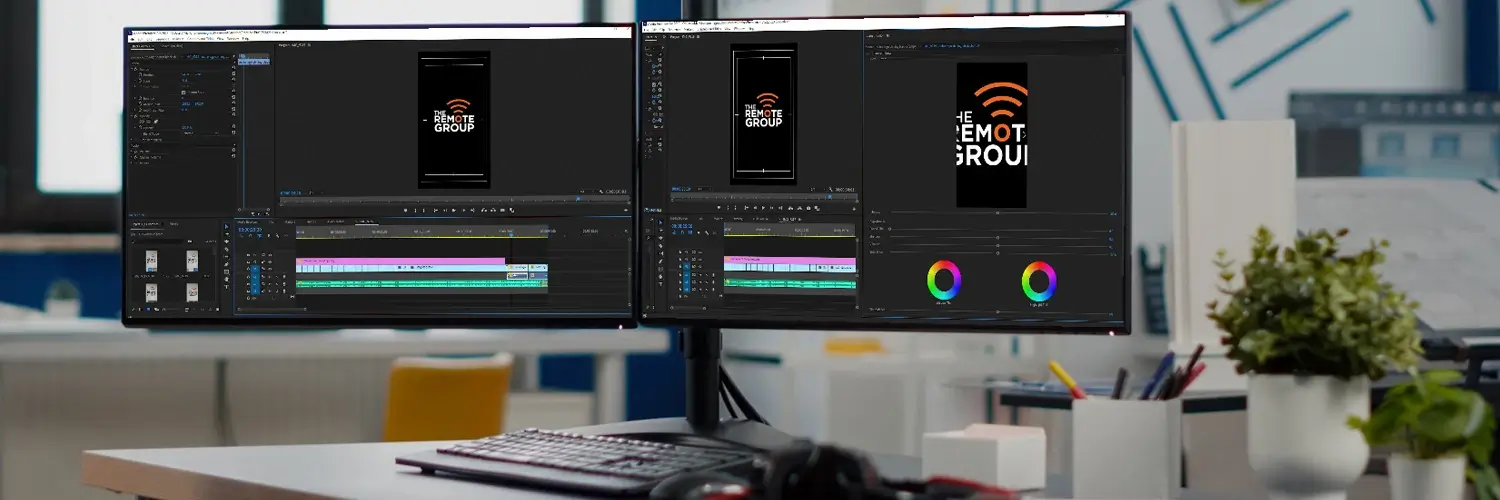The width and height of the screenshot is (1500, 500).
Task: Expand the Opacity effect in Effect Controls
Action: pyautogui.click(x=132, y=116)
